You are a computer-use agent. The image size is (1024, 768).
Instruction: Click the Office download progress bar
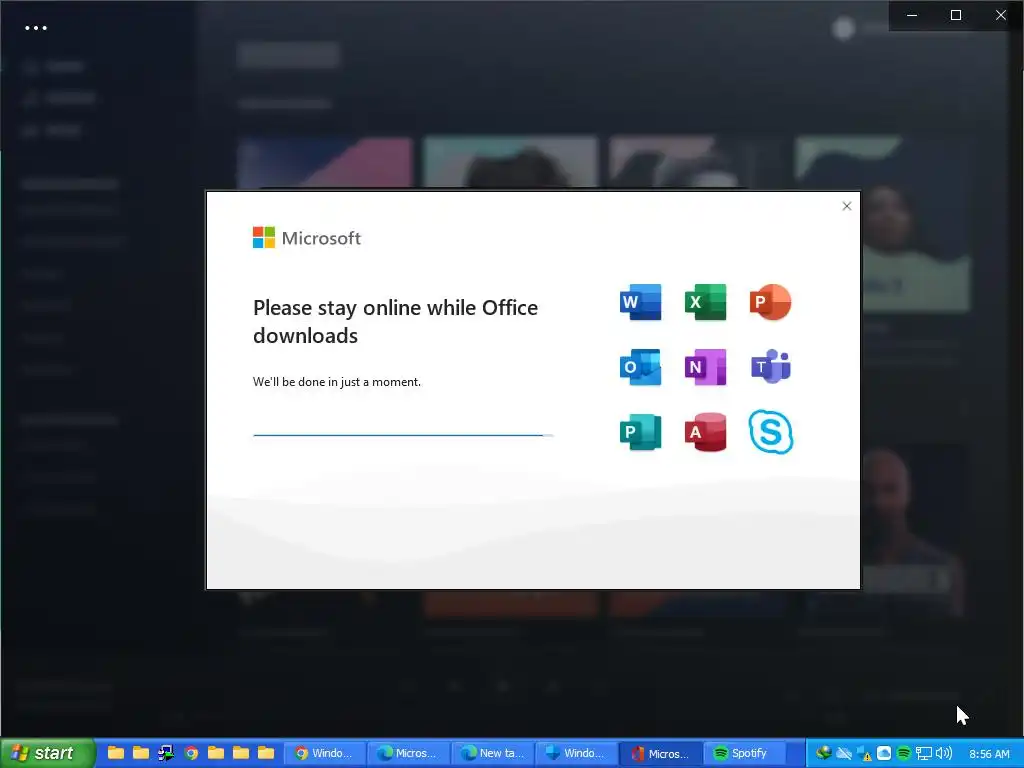403,435
